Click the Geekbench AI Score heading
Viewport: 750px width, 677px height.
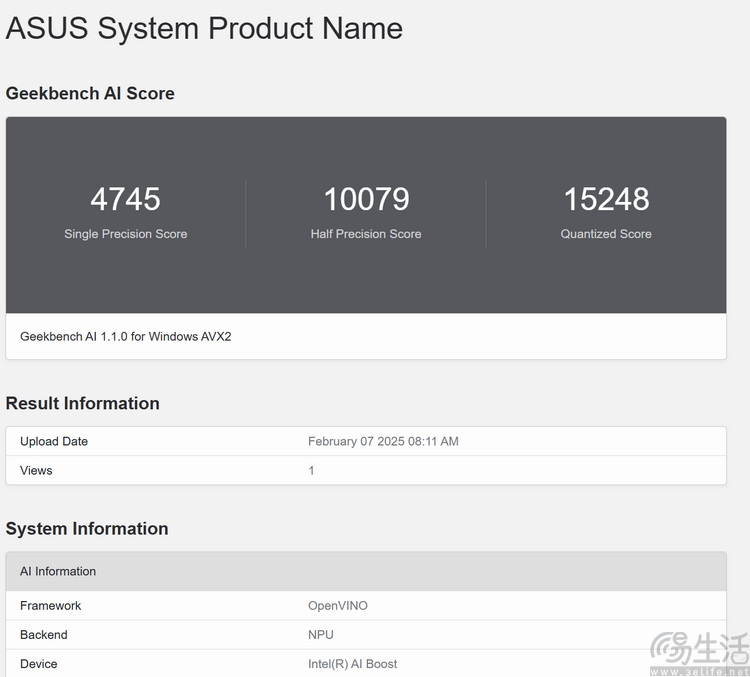pos(90,93)
